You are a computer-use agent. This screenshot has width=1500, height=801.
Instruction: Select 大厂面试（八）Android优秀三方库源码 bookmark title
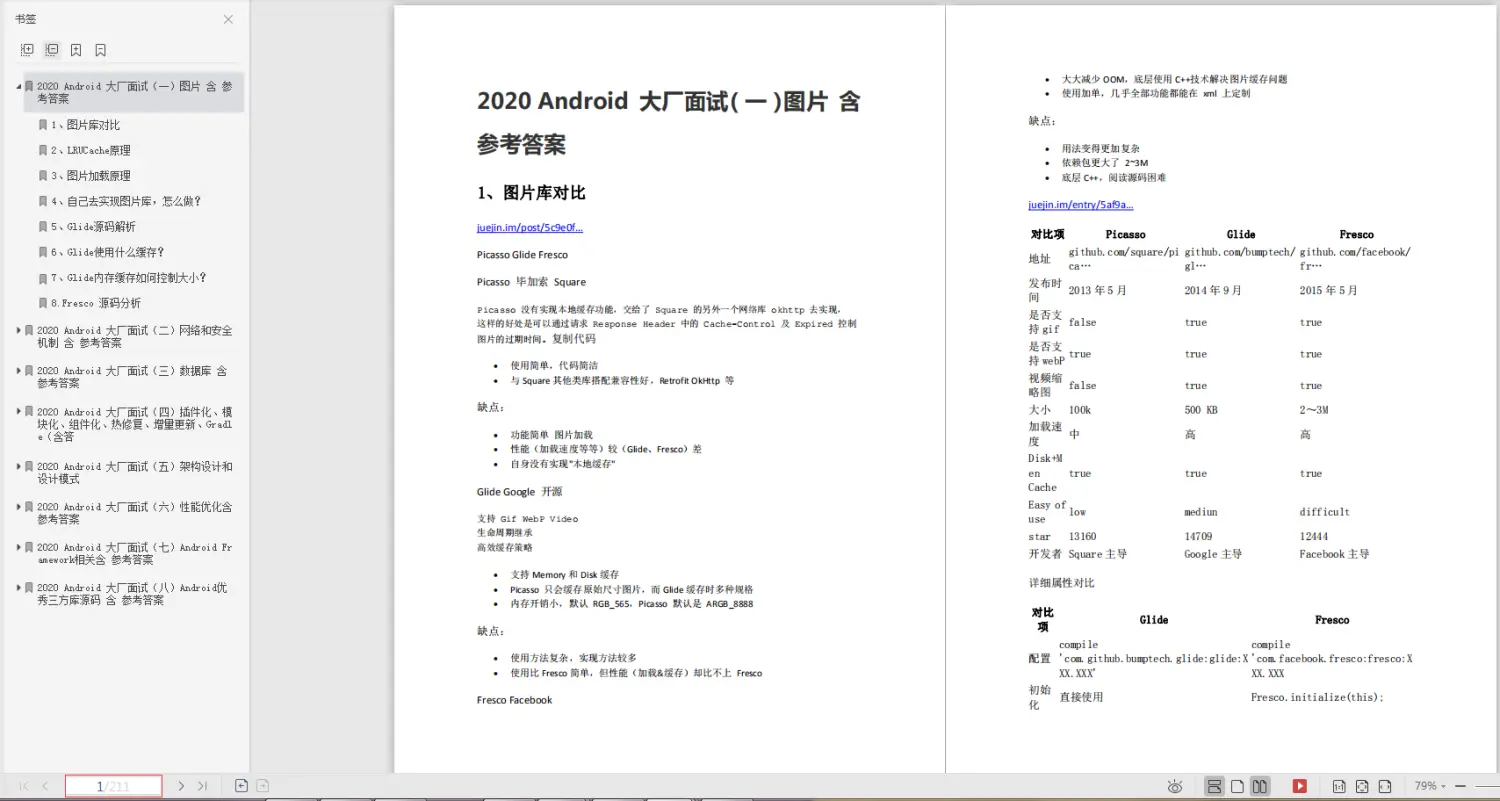click(132, 594)
